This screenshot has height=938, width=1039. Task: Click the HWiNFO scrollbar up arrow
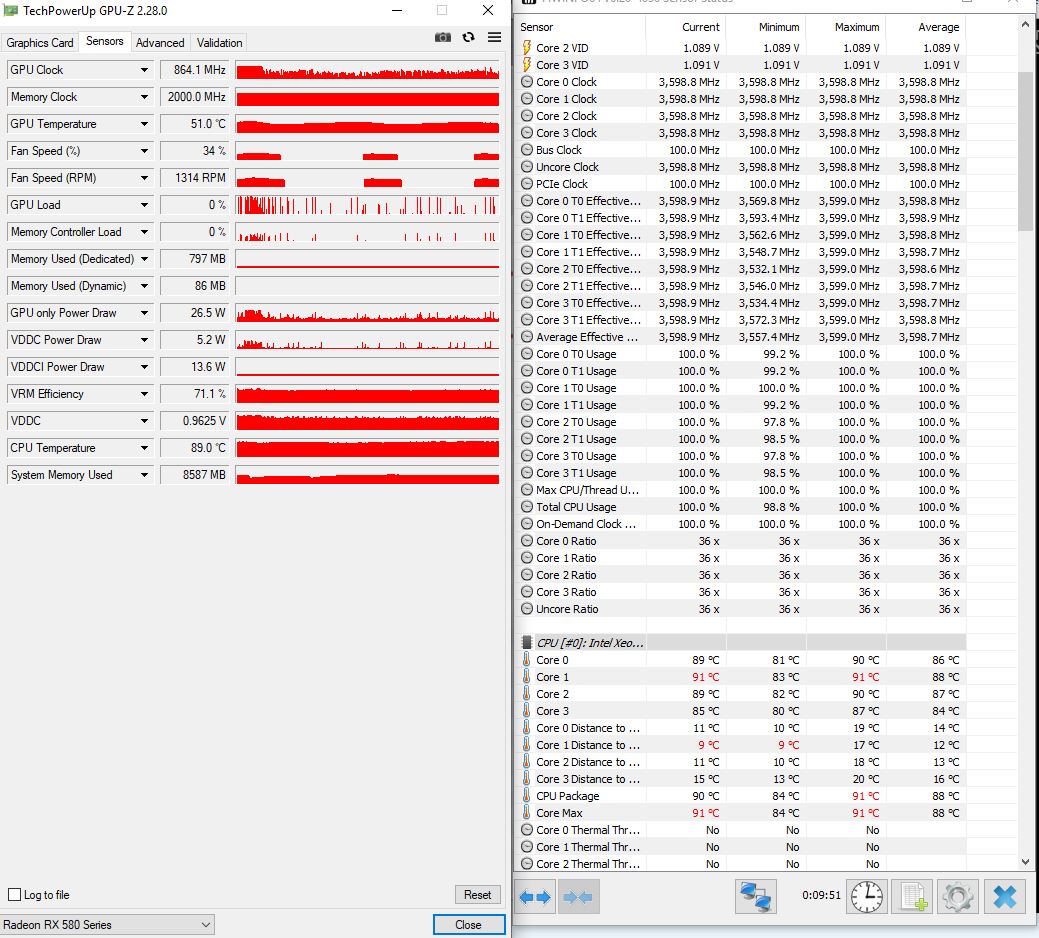(x=1025, y=25)
